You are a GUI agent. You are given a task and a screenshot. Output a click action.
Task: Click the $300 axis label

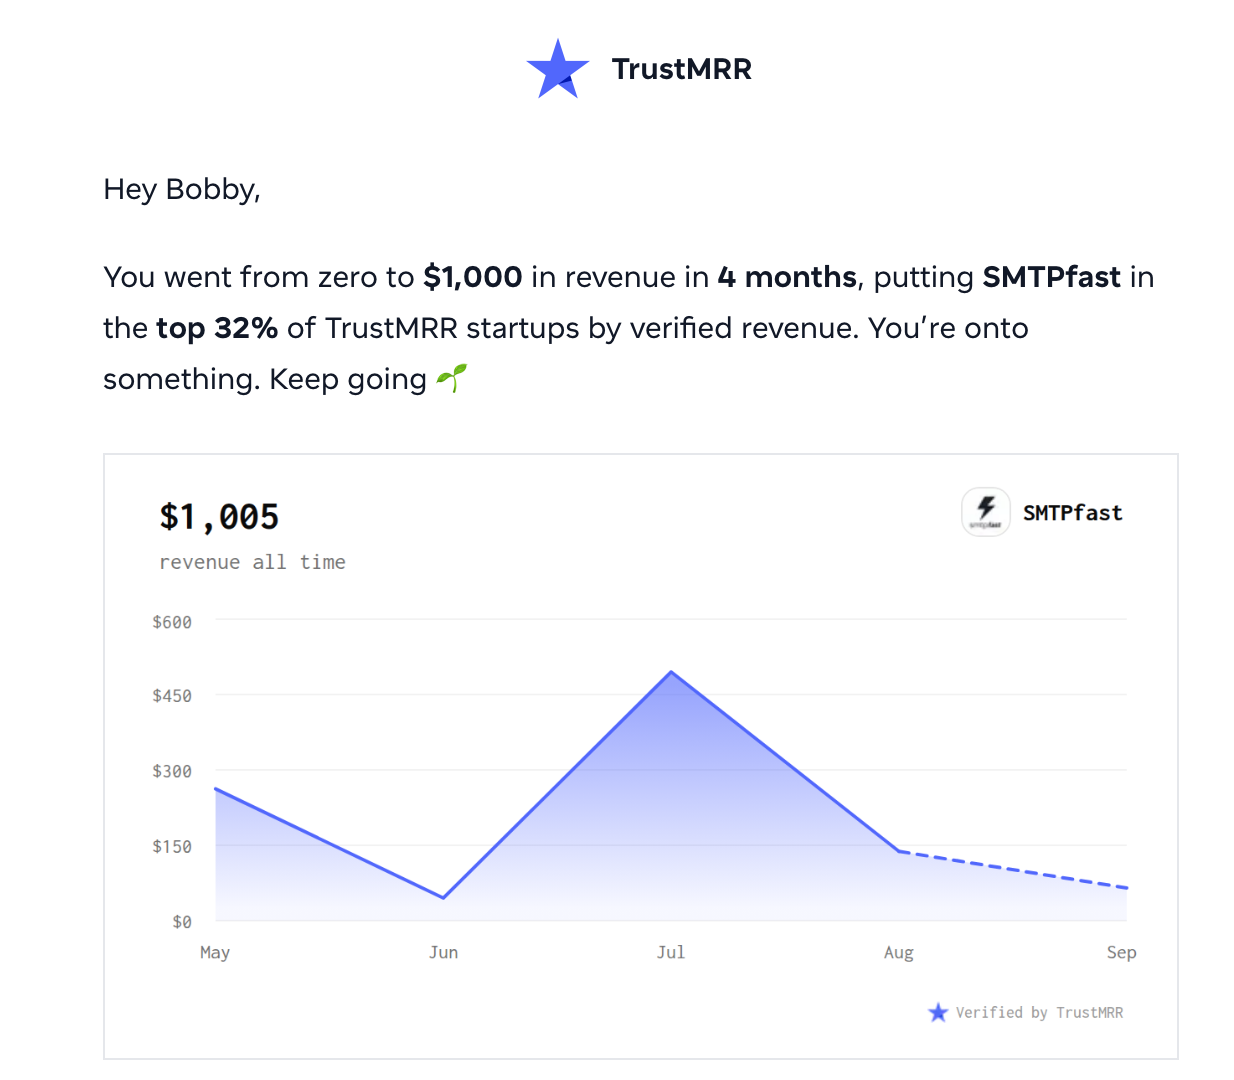pos(172,771)
